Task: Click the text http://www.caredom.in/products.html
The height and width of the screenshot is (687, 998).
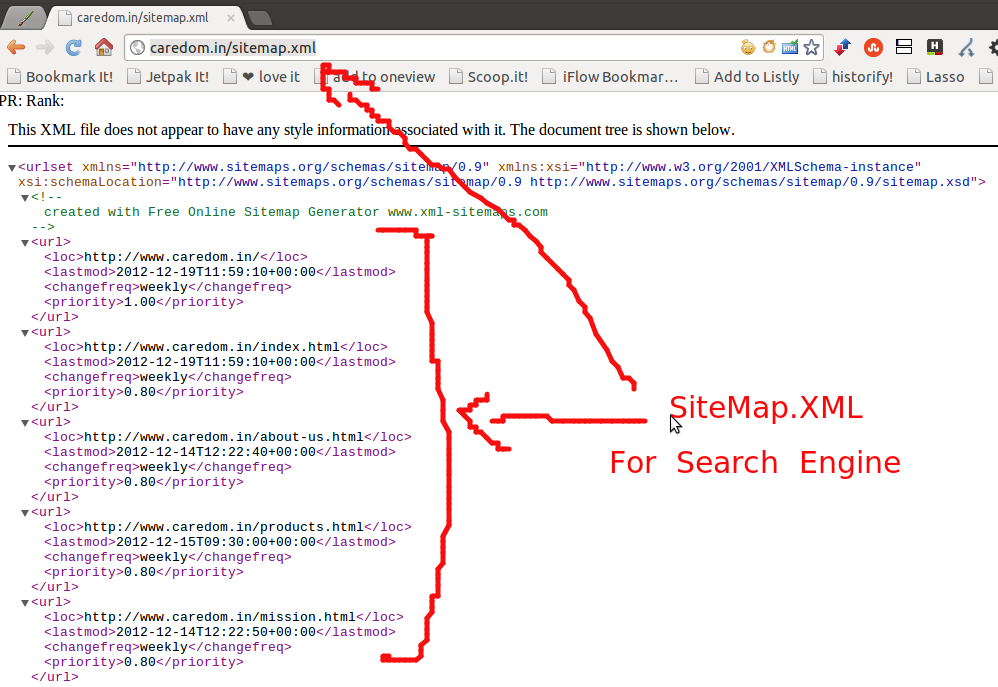Action: [224, 527]
